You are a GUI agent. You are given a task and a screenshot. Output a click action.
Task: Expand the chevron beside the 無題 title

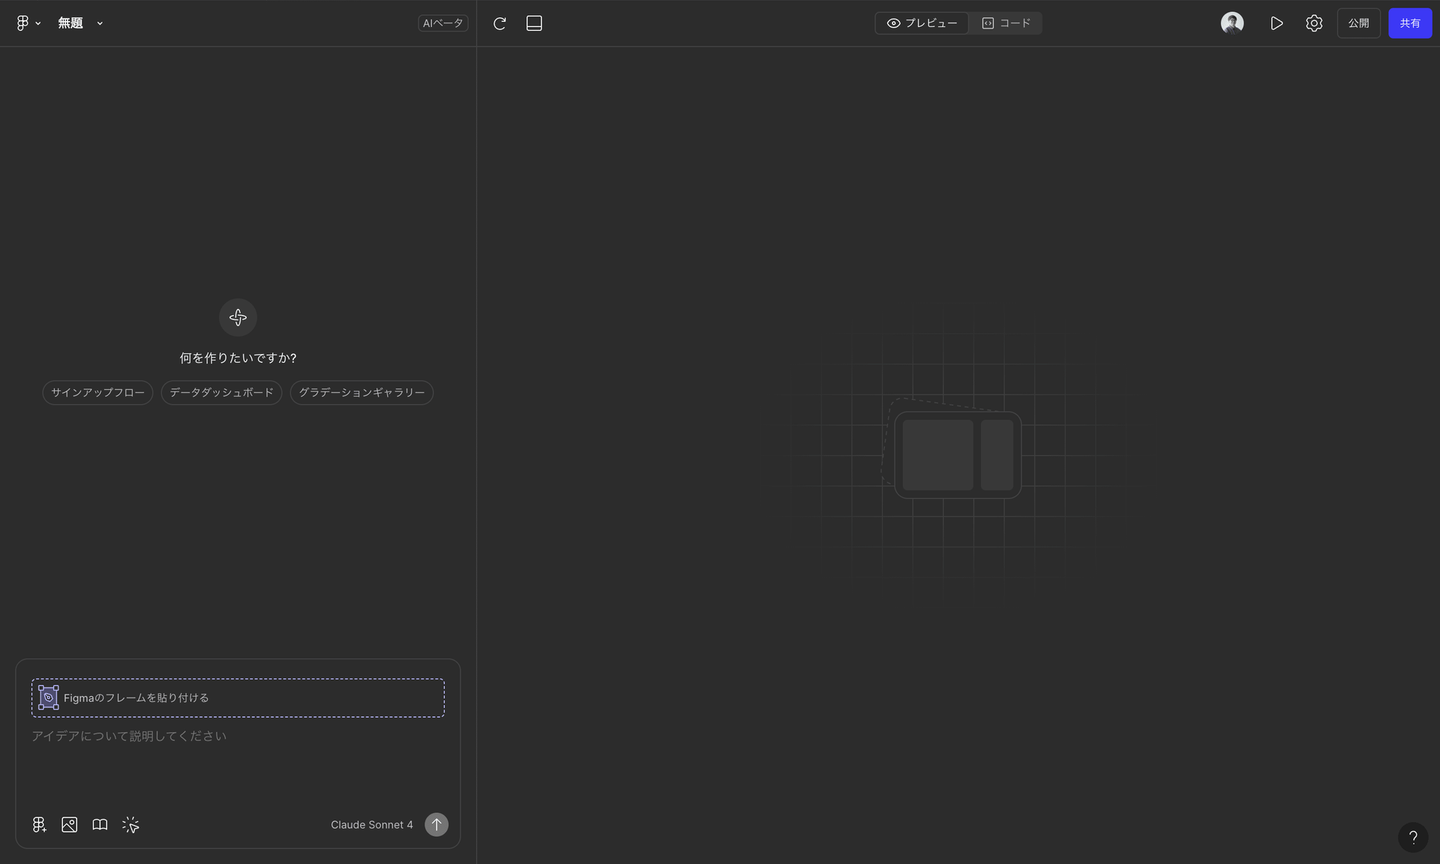point(100,23)
